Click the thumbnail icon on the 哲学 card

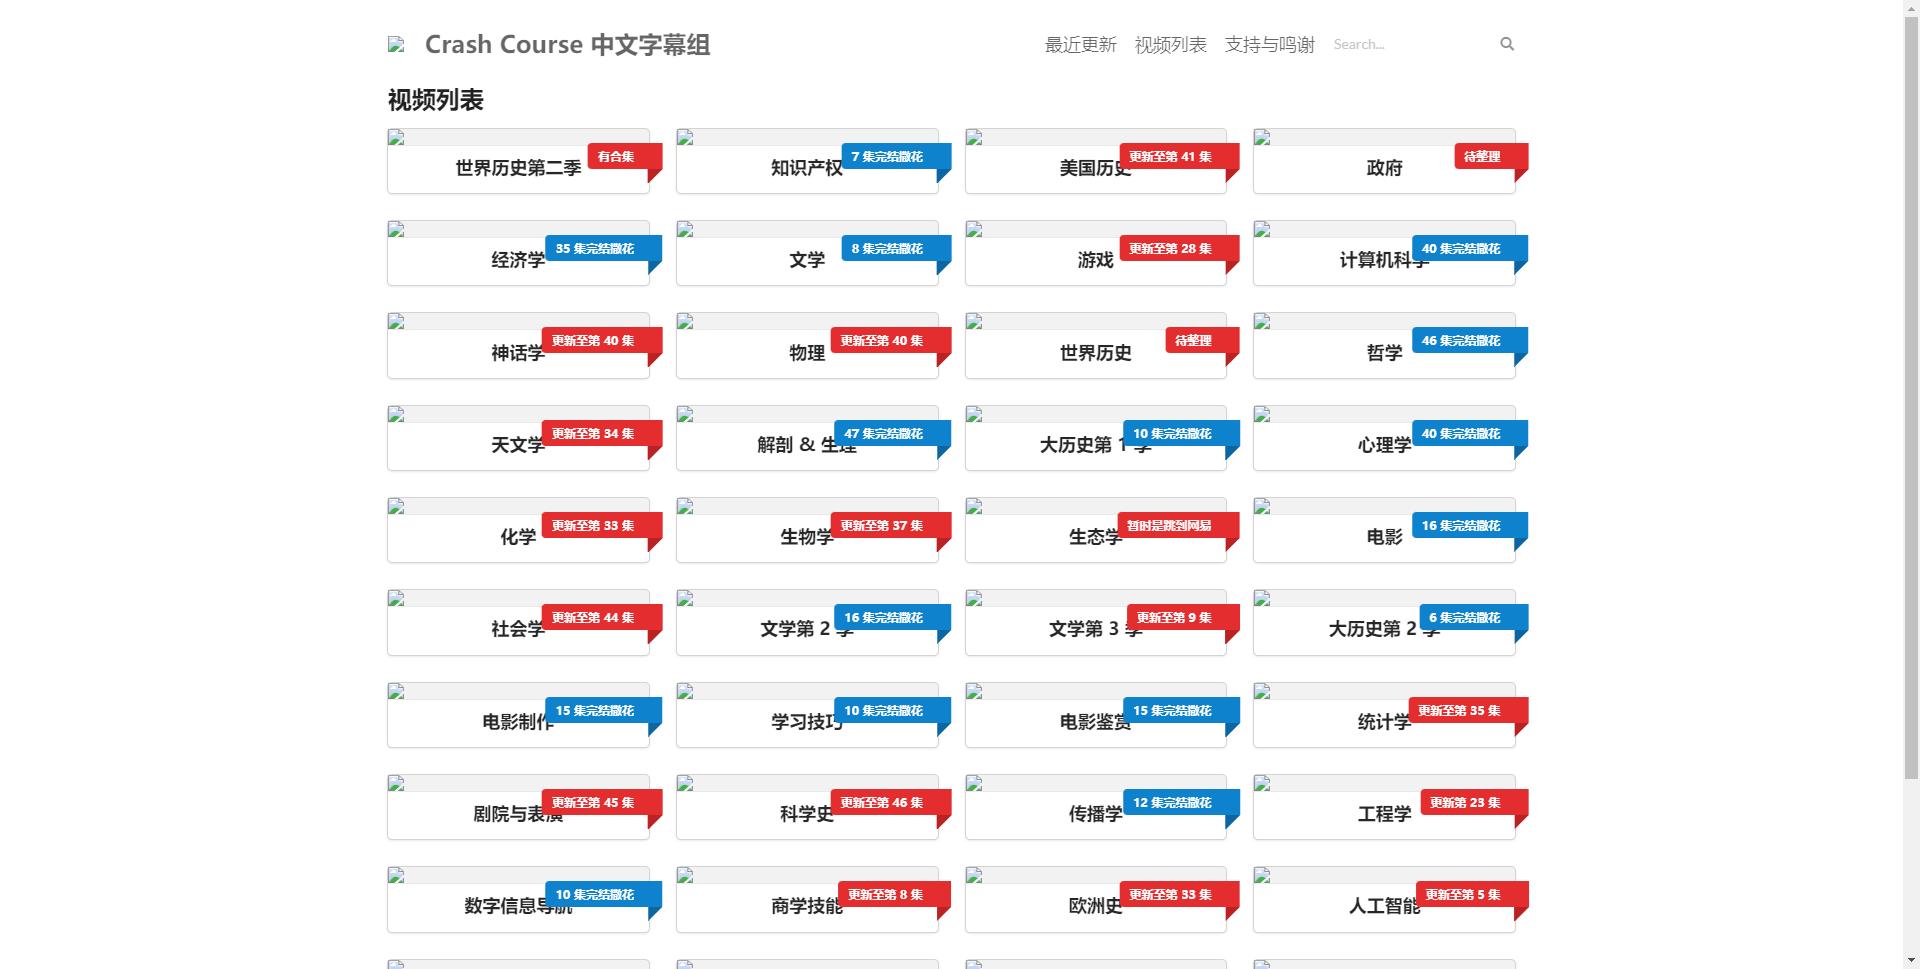[x=1264, y=324]
